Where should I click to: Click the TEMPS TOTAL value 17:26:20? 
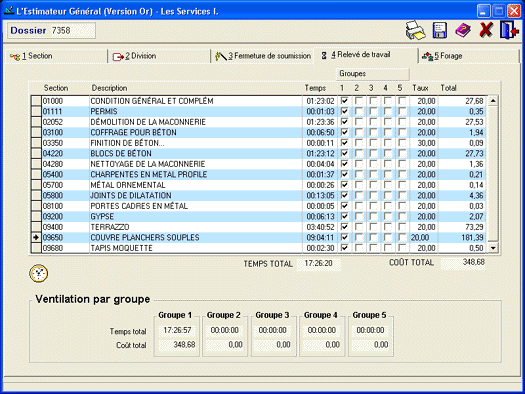coord(318,263)
